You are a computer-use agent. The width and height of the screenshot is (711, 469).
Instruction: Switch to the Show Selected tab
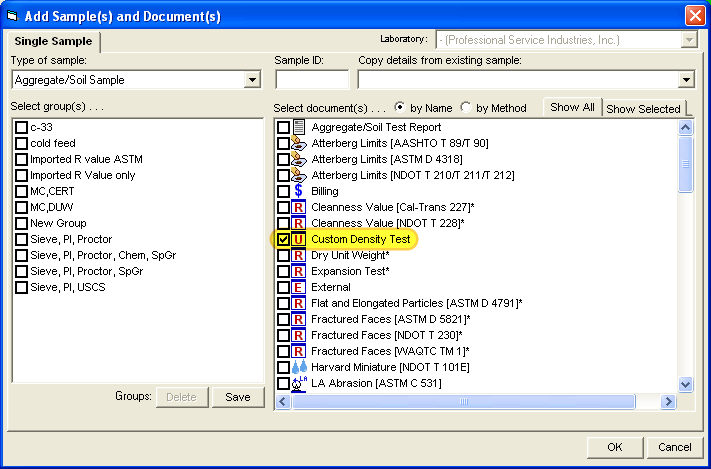tap(643, 109)
